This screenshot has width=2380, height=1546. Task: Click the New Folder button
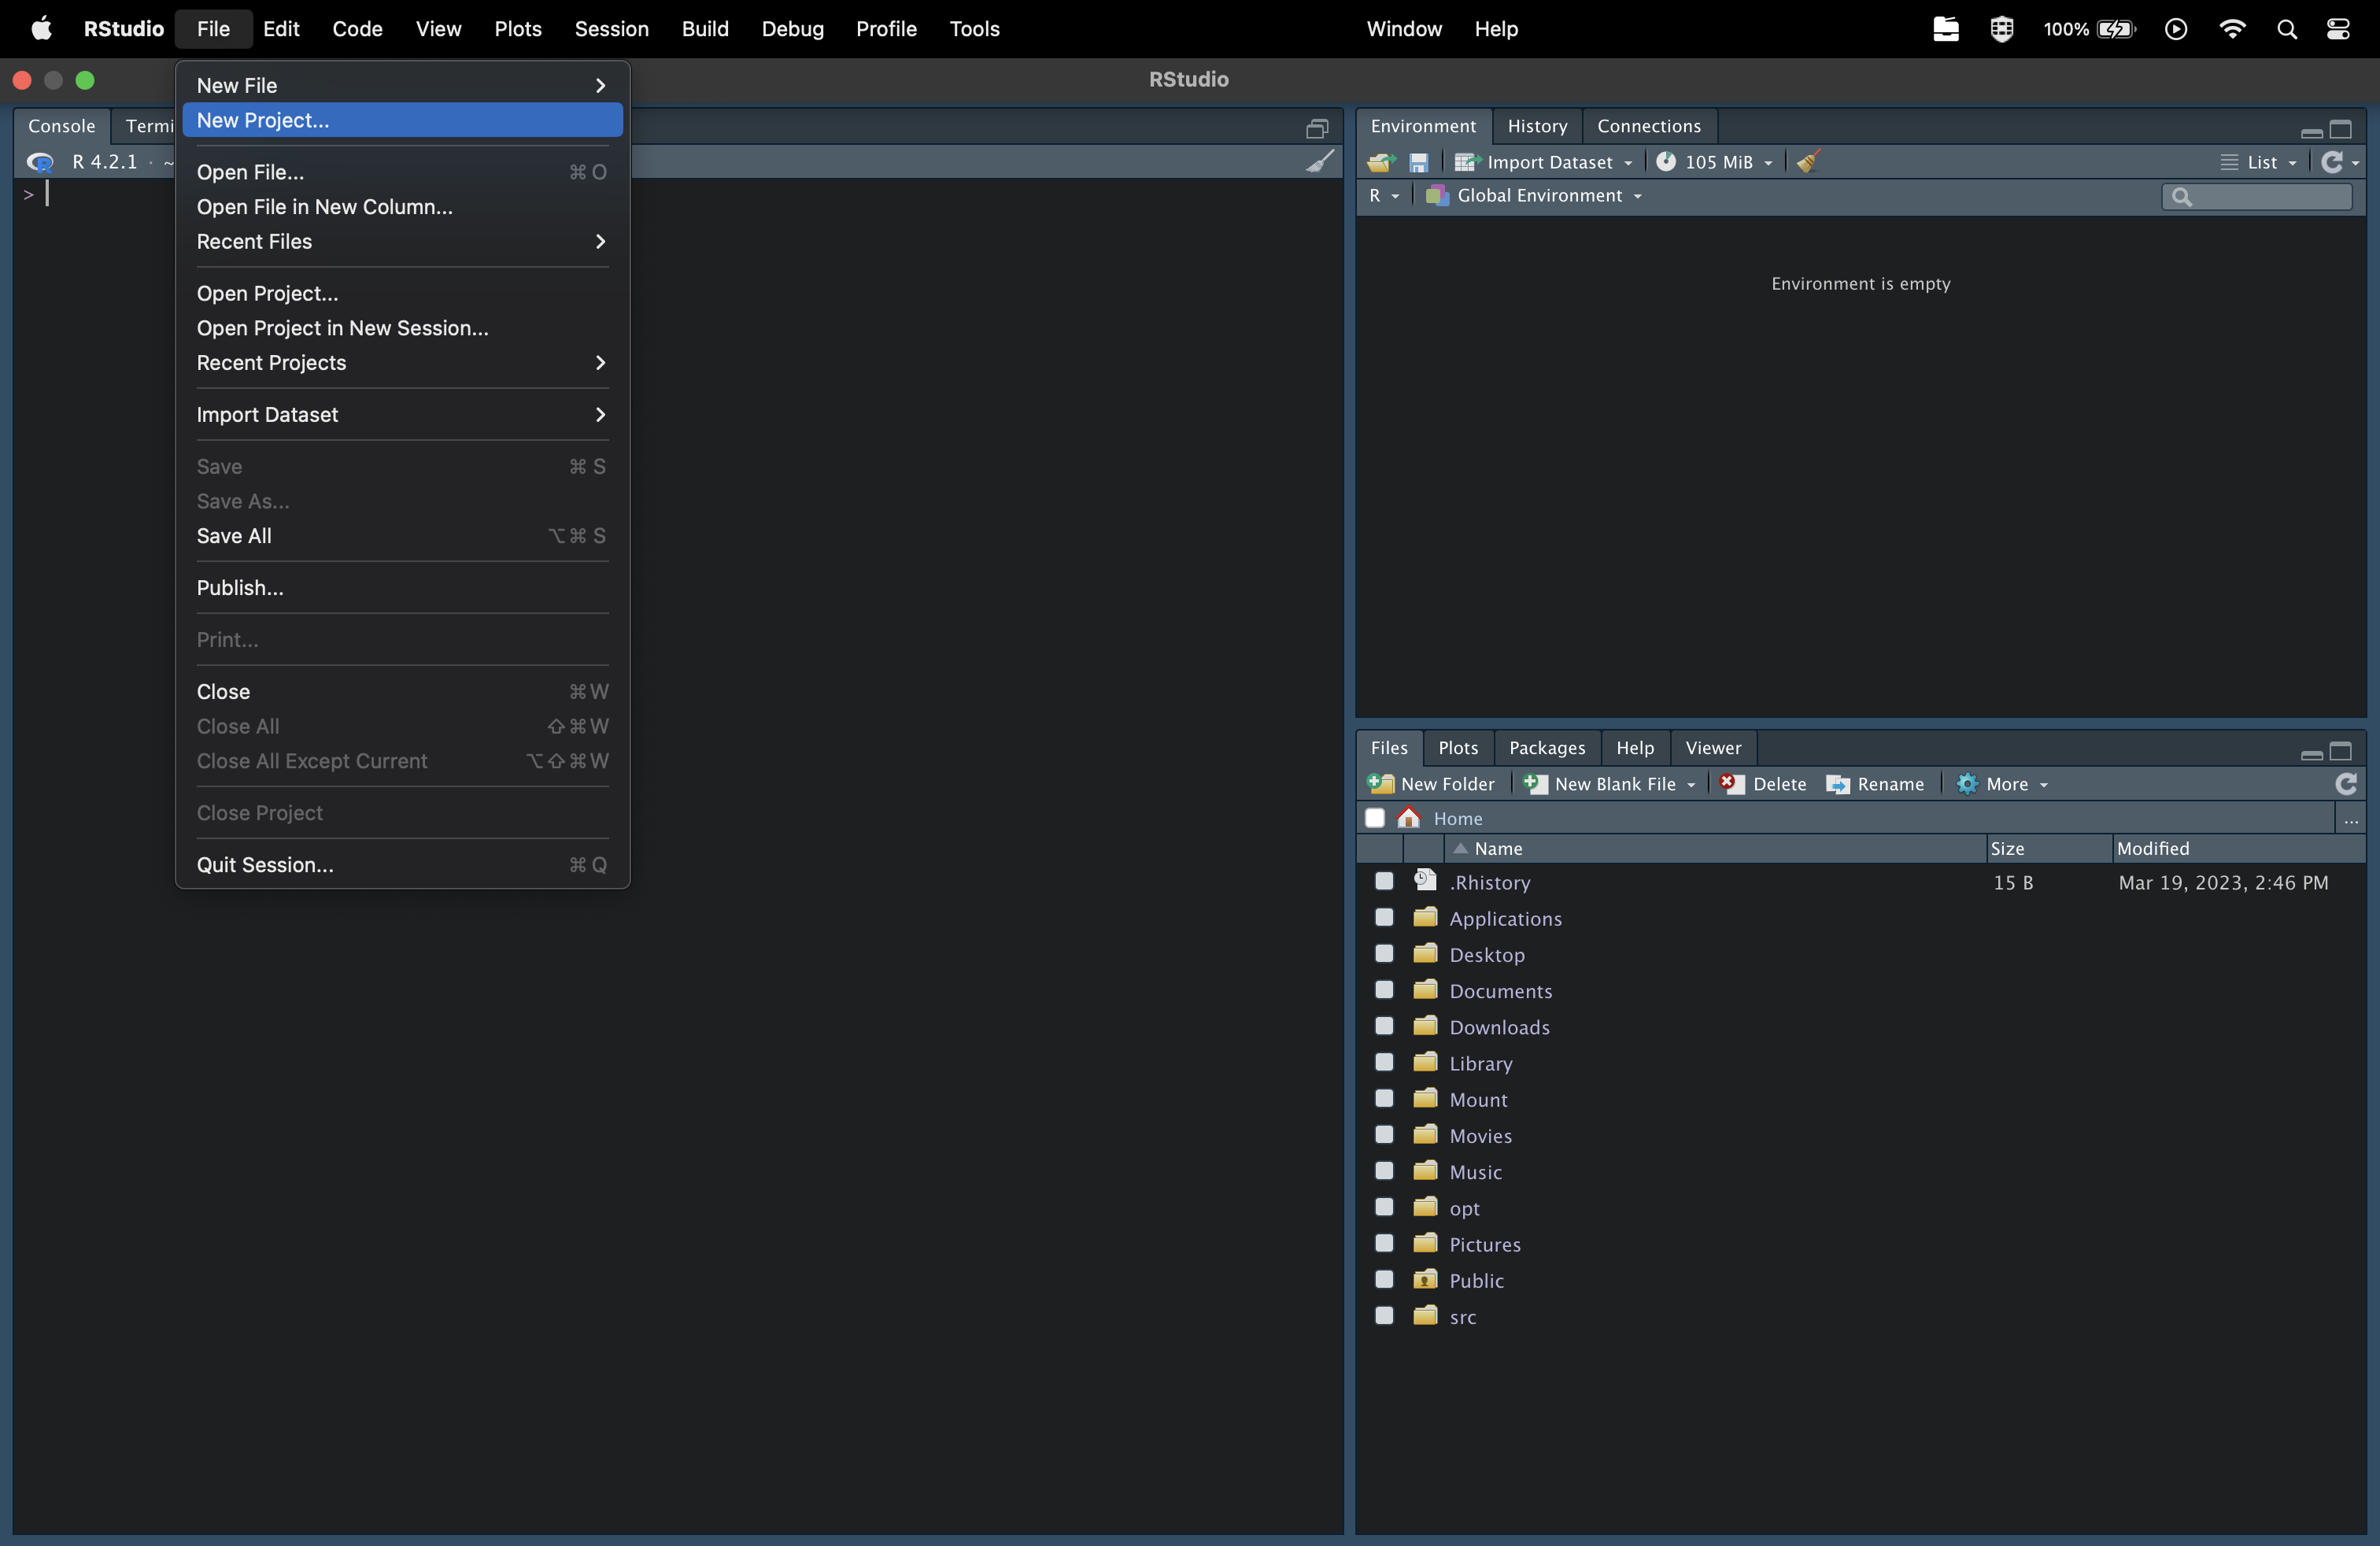[1431, 784]
